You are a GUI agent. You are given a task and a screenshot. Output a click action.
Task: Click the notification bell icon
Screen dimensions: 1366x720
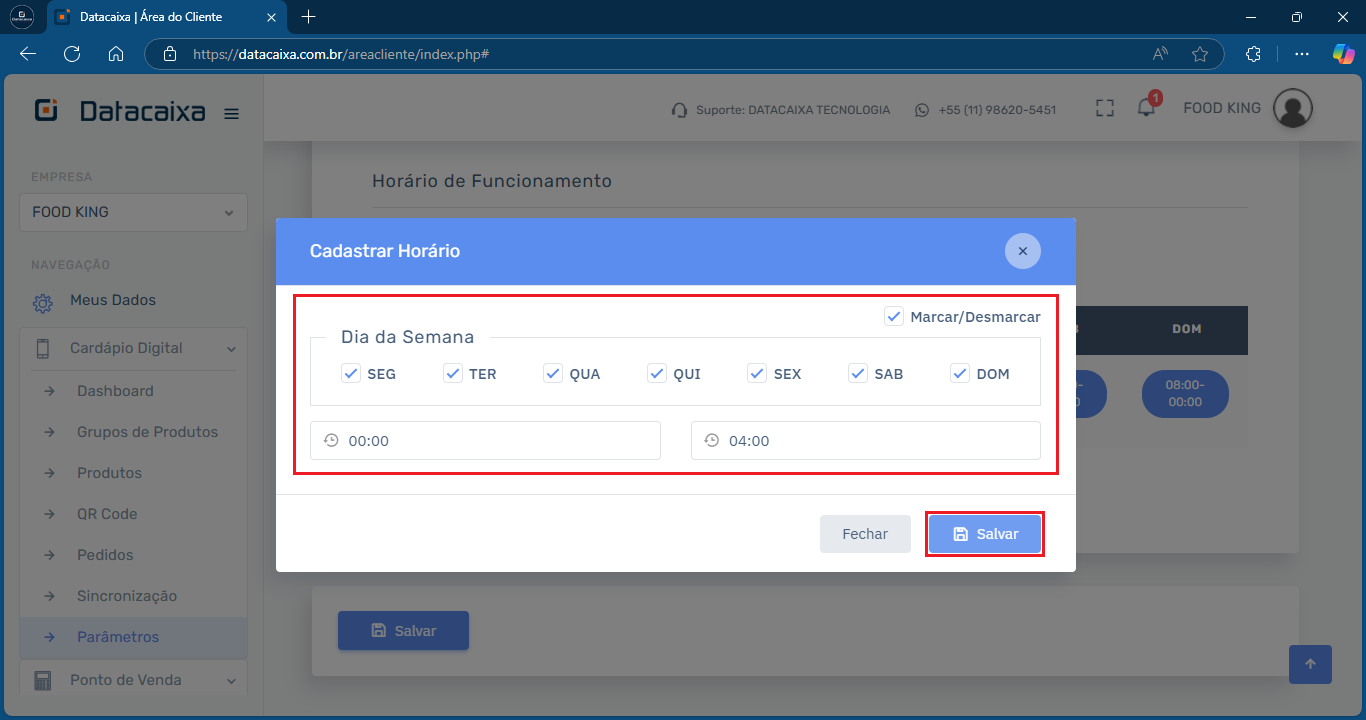(1146, 109)
